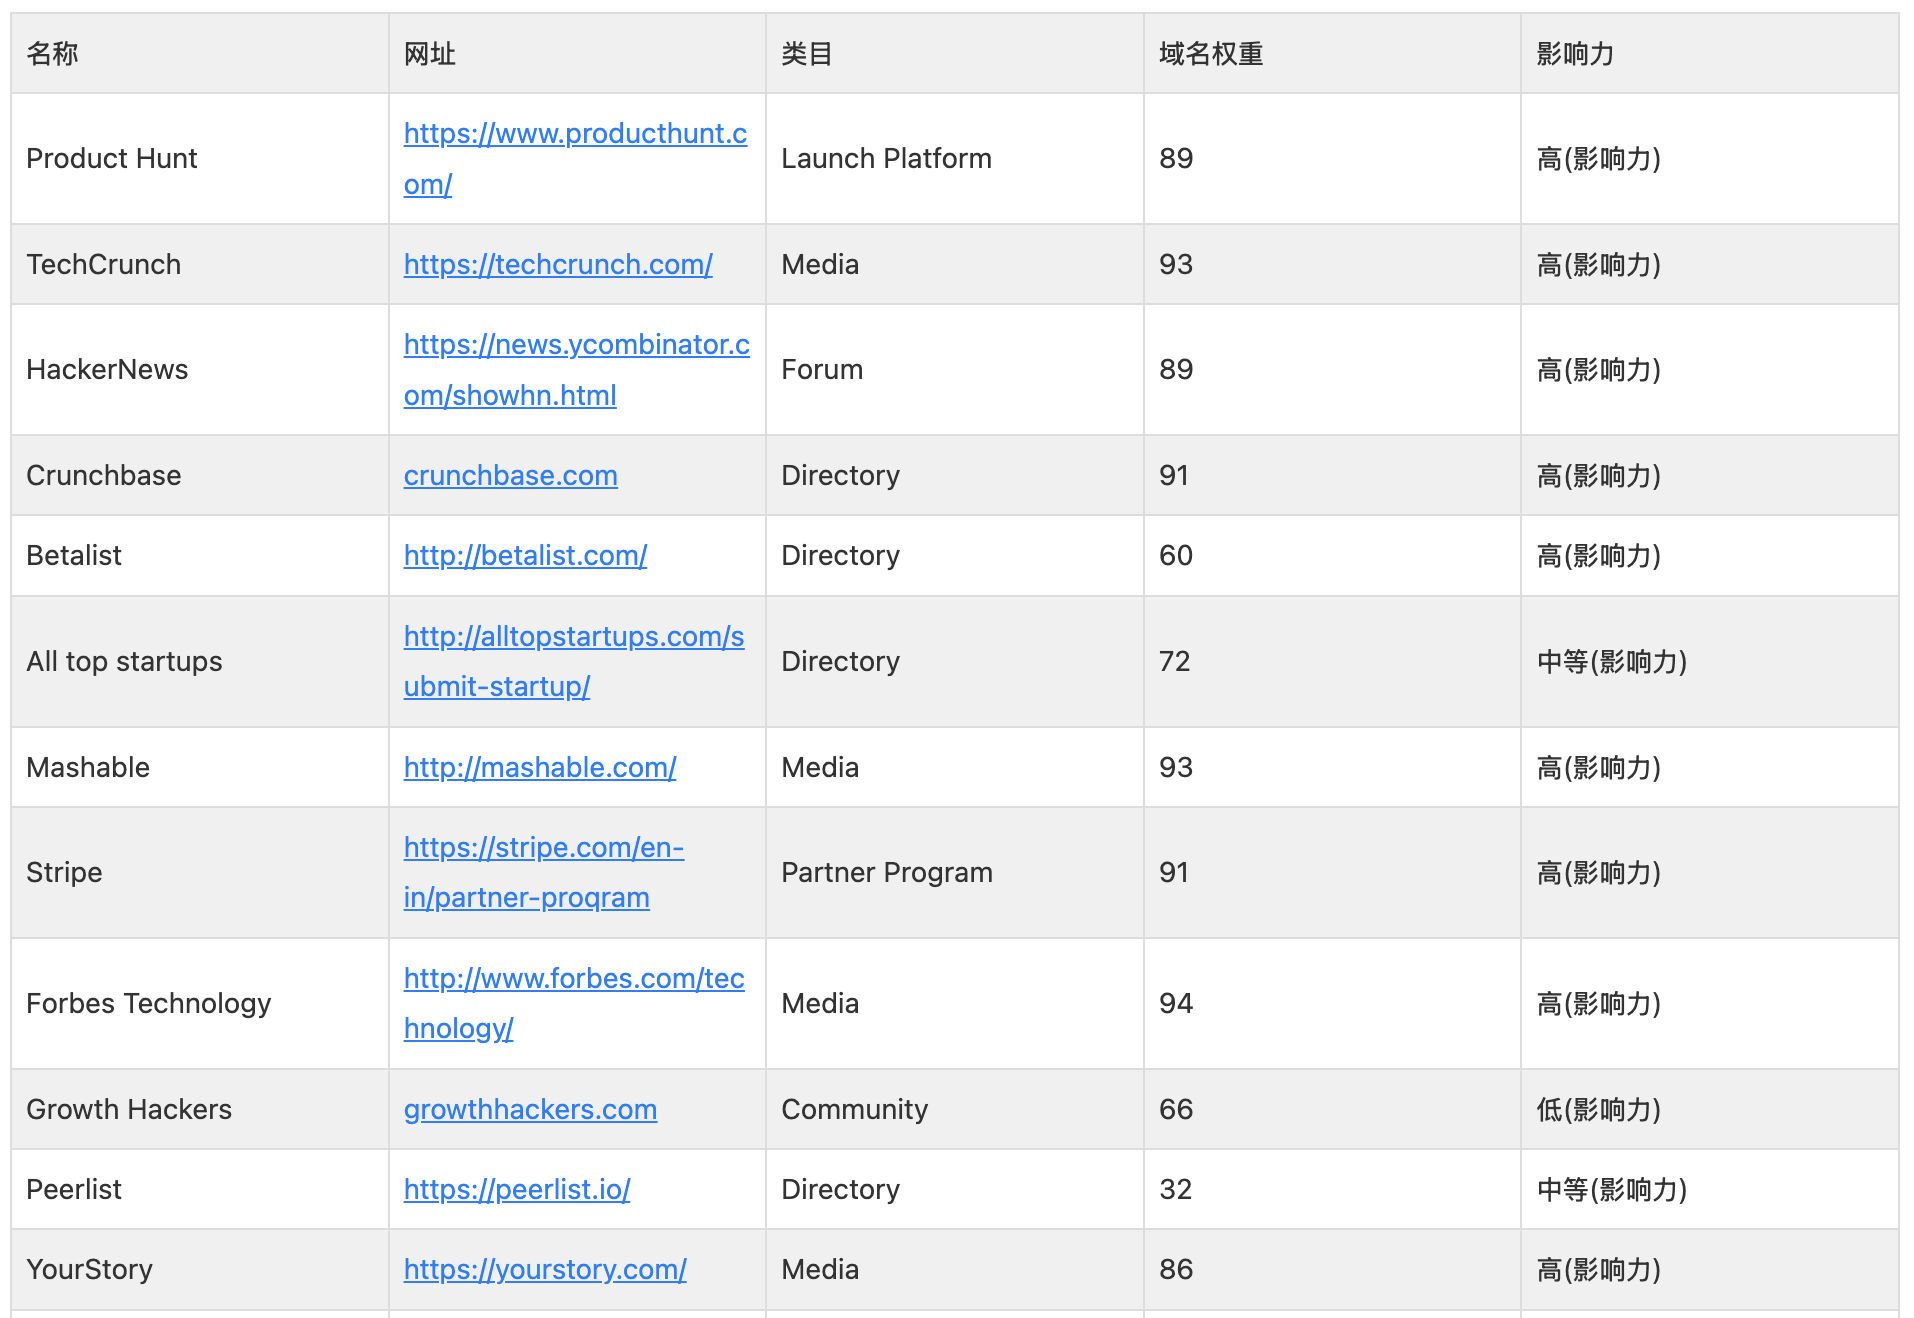Image resolution: width=1914 pixels, height=1318 pixels.
Task: Click the 网址 column header
Action: click(x=577, y=54)
